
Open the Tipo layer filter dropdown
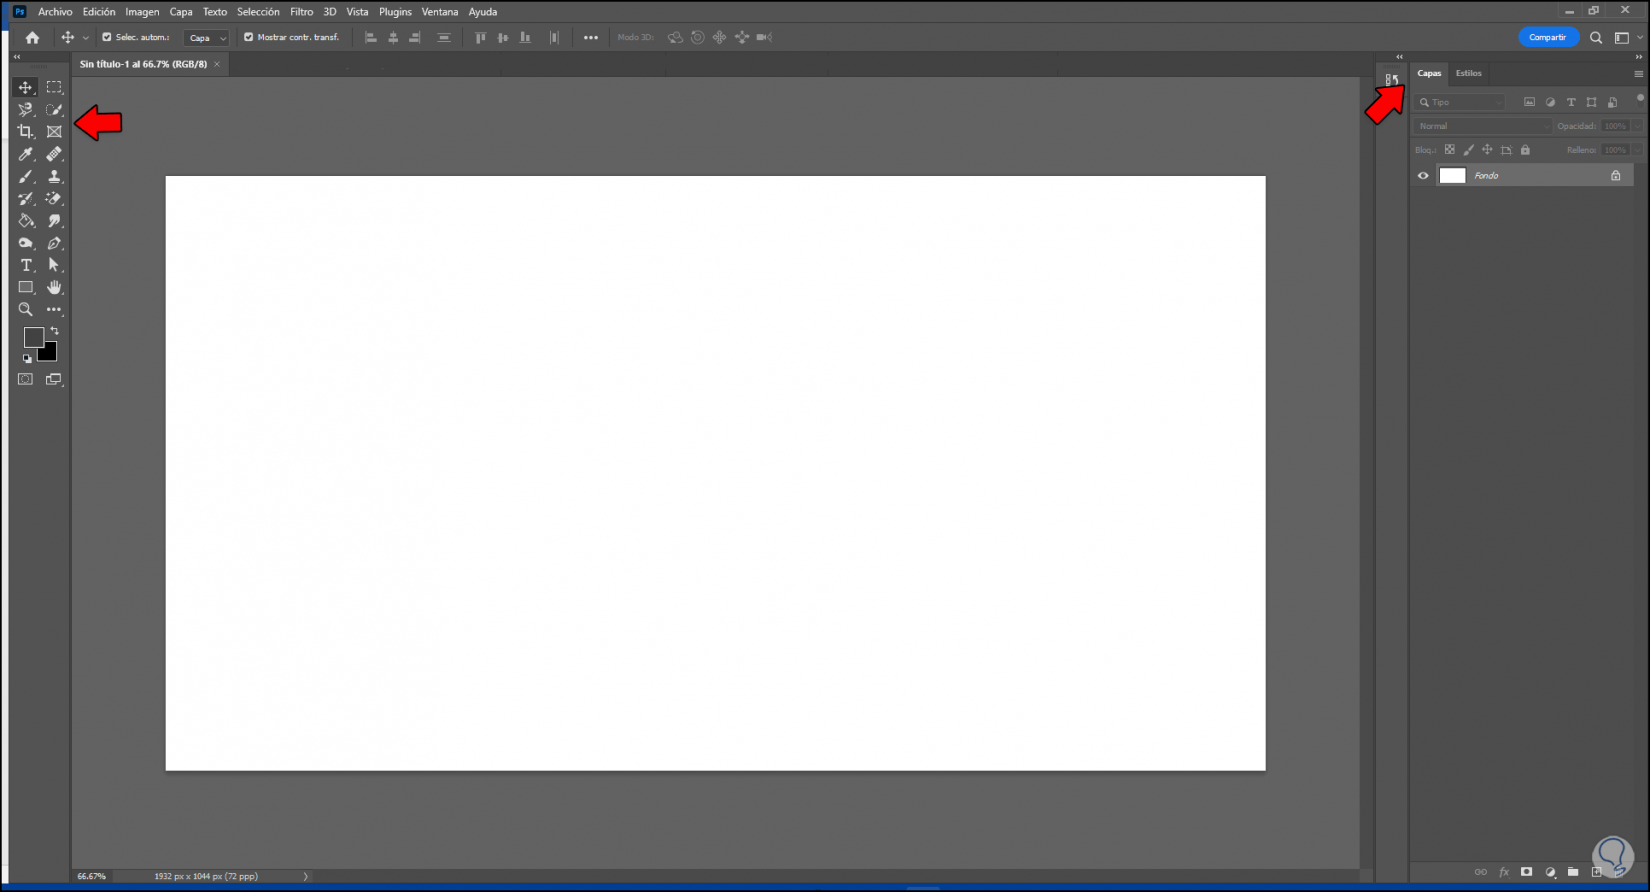1459,102
